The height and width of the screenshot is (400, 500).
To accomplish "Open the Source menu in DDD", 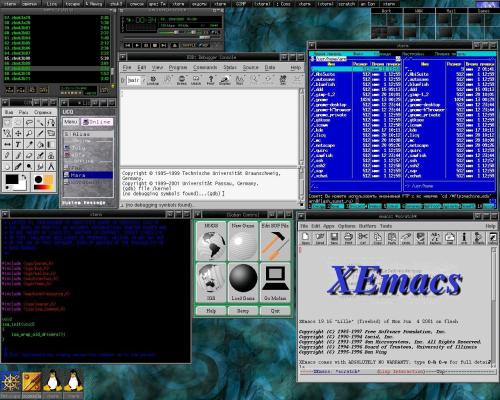I will pos(250,67).
